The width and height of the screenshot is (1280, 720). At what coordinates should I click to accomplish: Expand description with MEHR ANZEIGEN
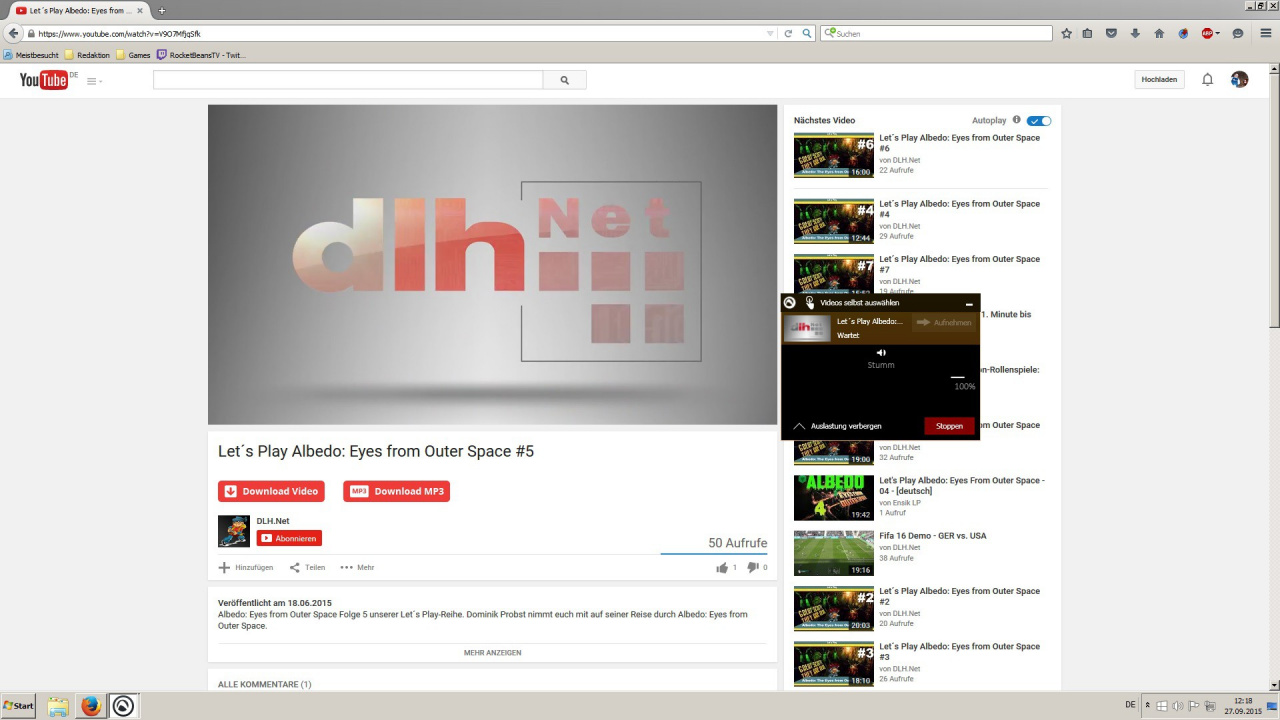pos(492,653)
